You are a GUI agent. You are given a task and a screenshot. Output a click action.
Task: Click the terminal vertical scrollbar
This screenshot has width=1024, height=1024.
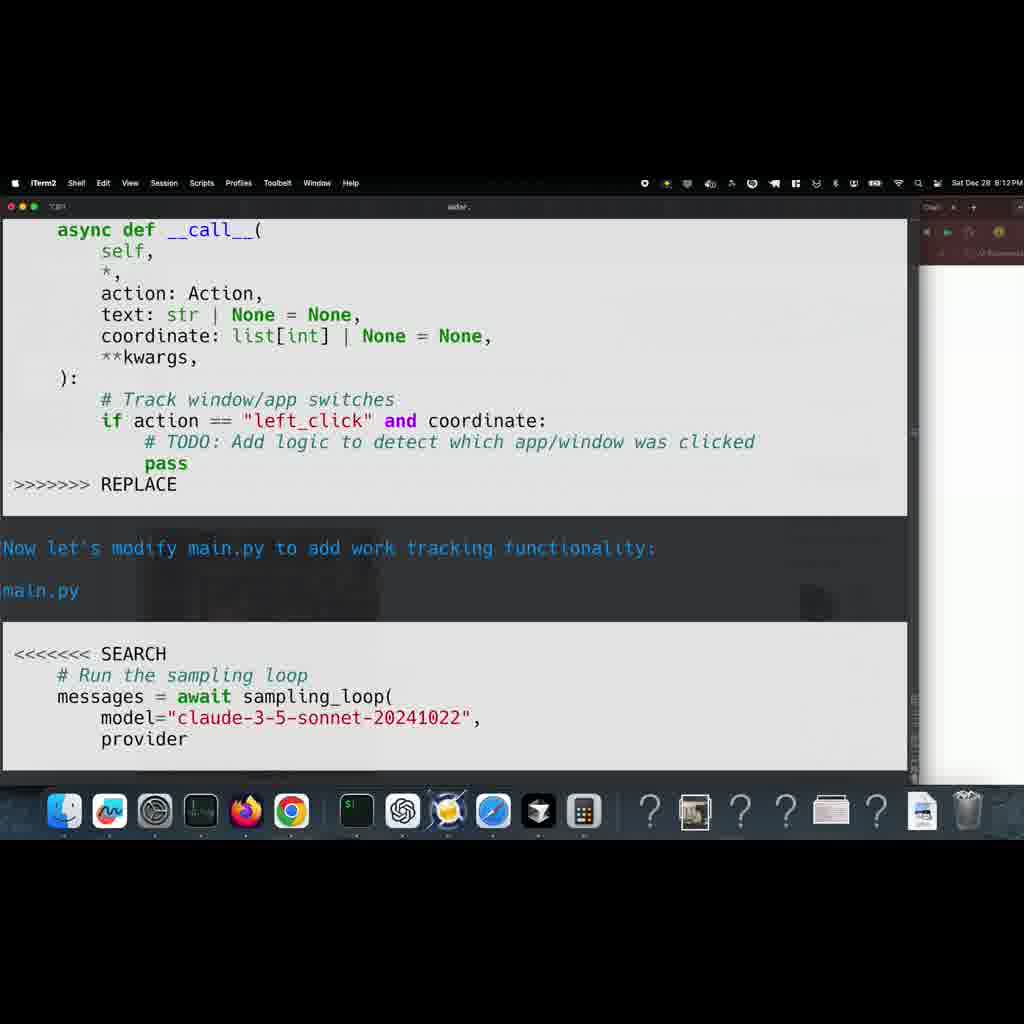pyautogui.click(x=914, y=500)
